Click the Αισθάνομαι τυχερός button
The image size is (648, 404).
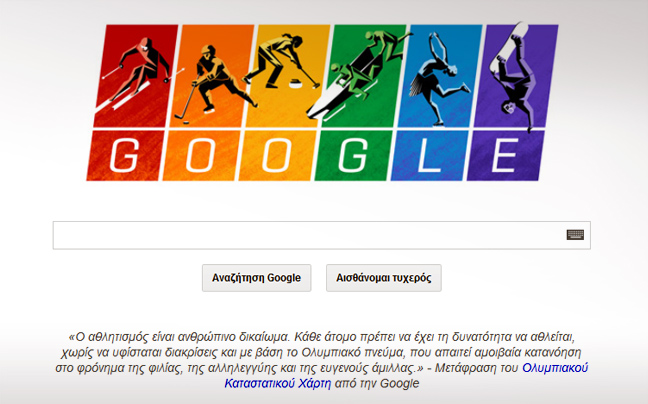384,278
